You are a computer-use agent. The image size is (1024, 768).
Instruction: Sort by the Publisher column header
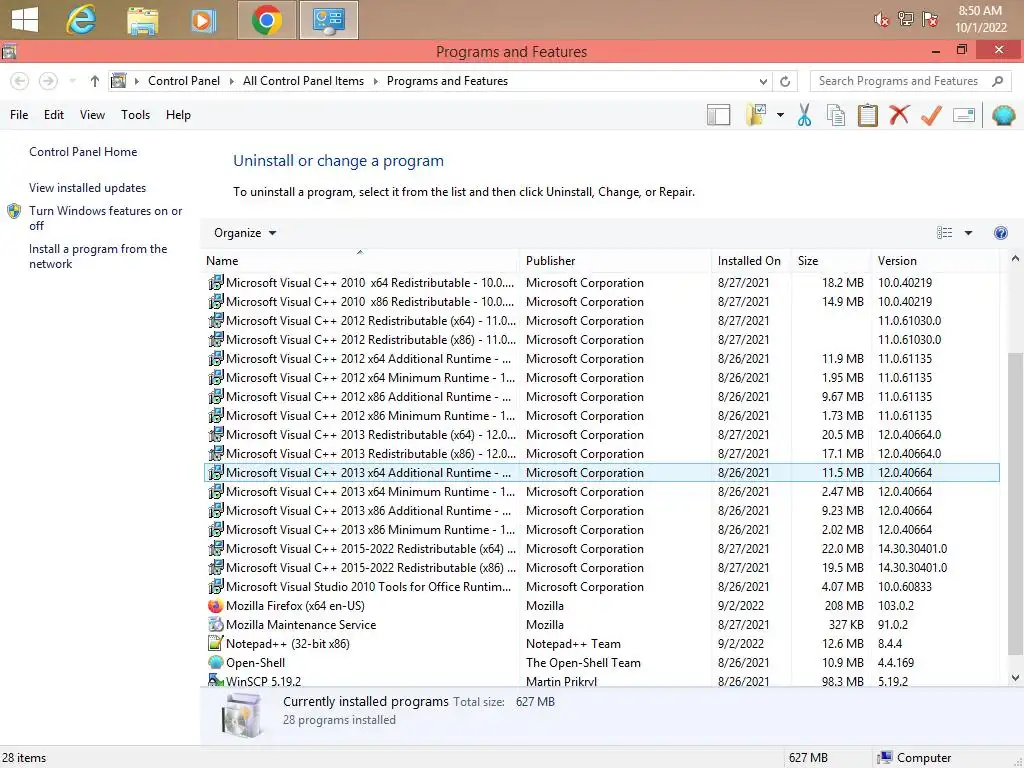pyautogui.click(x=615, y=261)
